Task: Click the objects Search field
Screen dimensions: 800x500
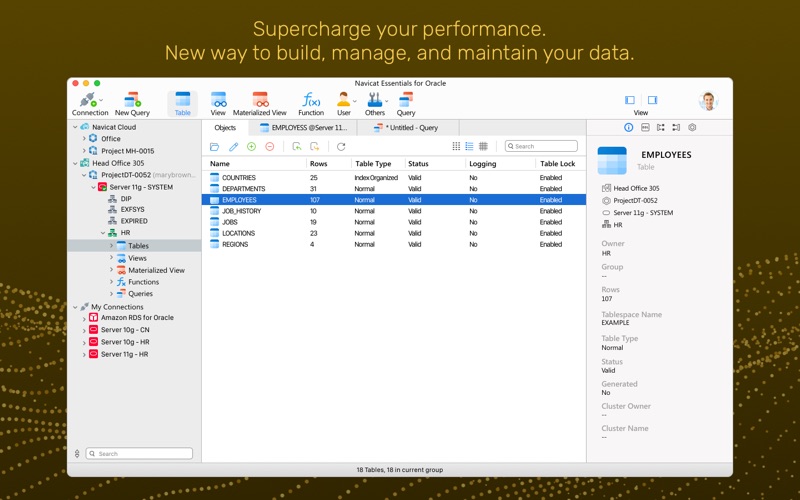Action: tap(541, 146)
